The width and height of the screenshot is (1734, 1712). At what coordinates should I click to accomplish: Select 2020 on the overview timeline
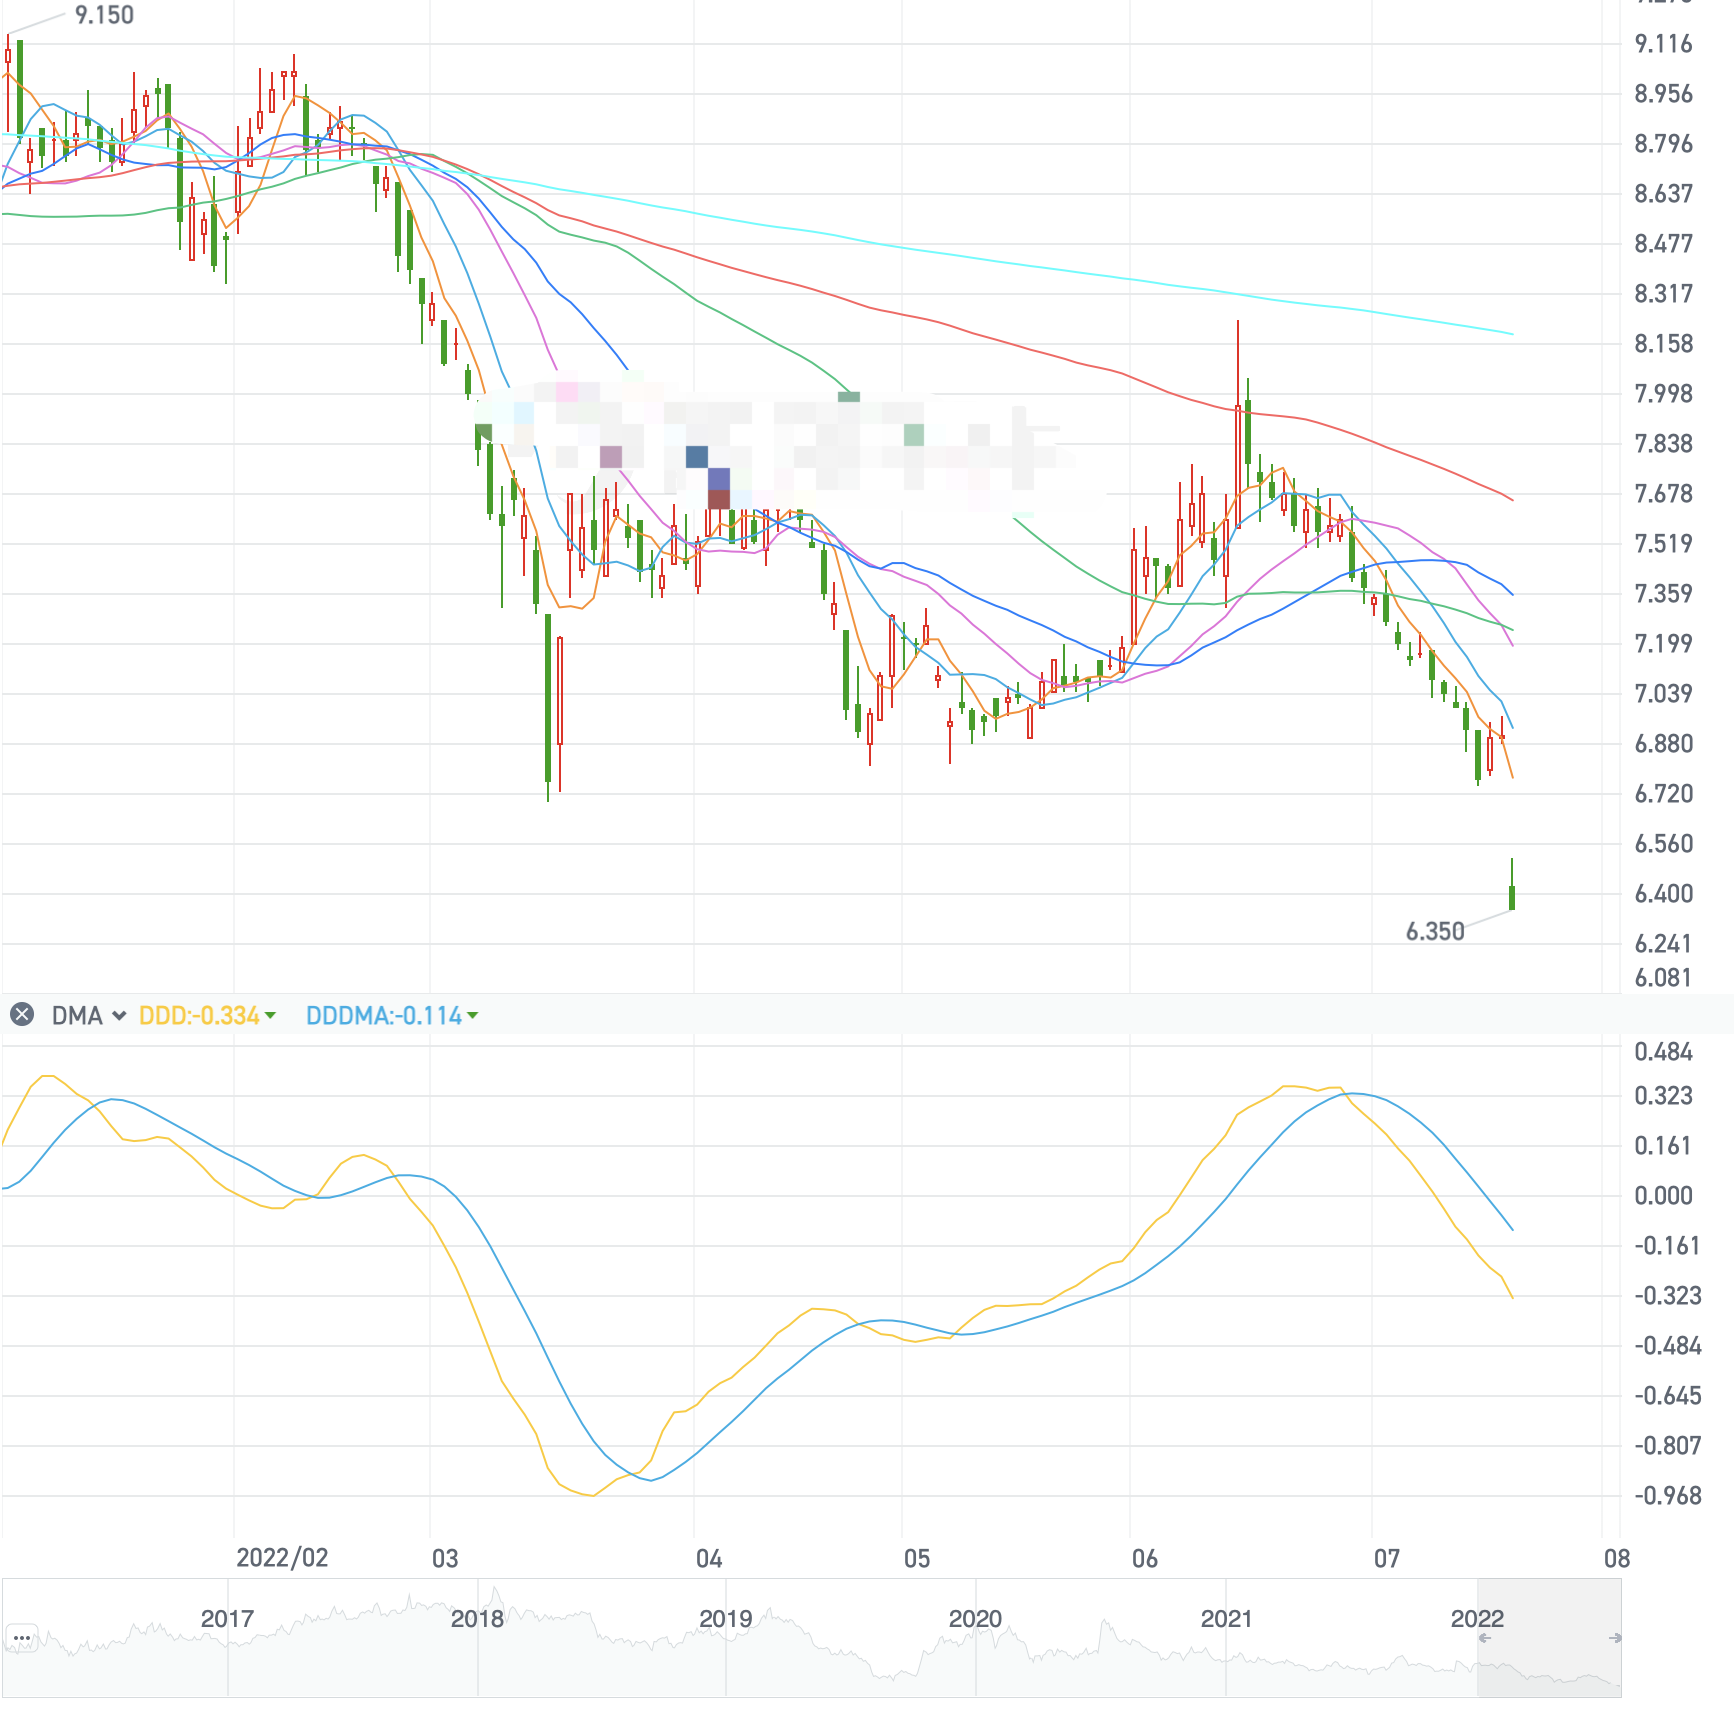[975, 1618]
